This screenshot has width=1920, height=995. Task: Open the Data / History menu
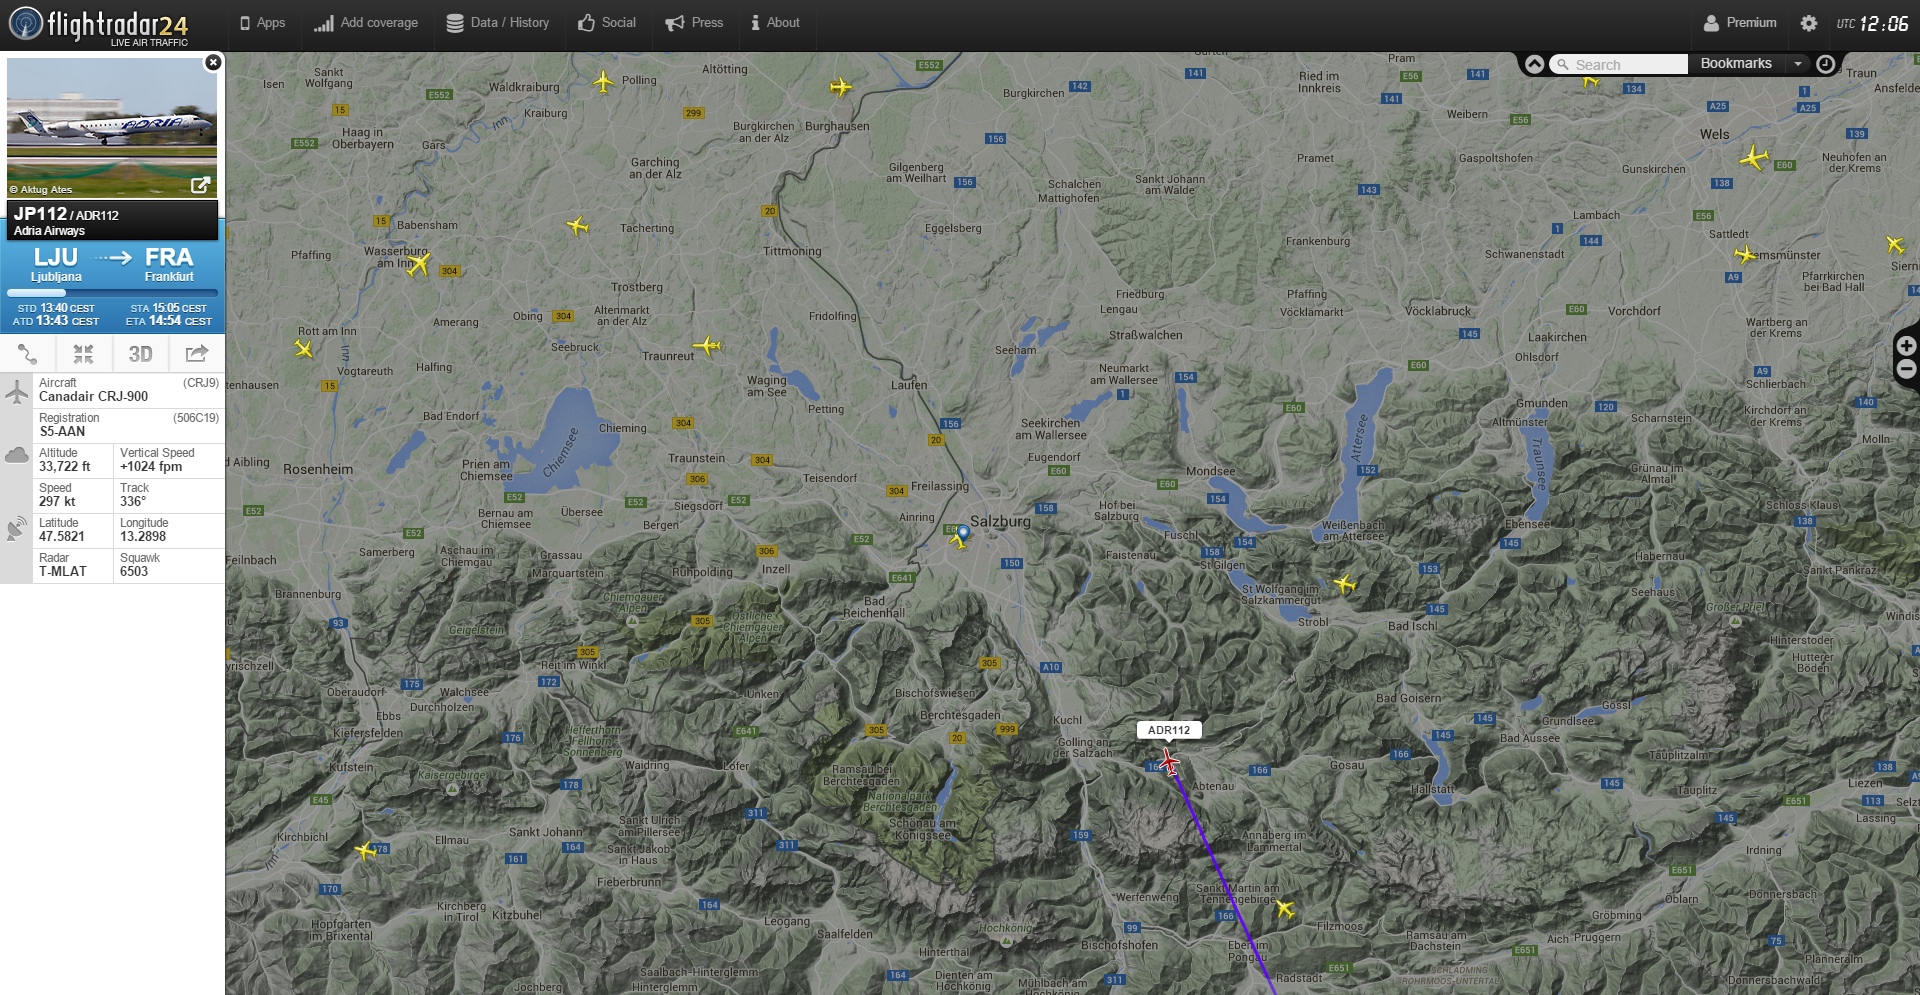[x=497, y=23]
